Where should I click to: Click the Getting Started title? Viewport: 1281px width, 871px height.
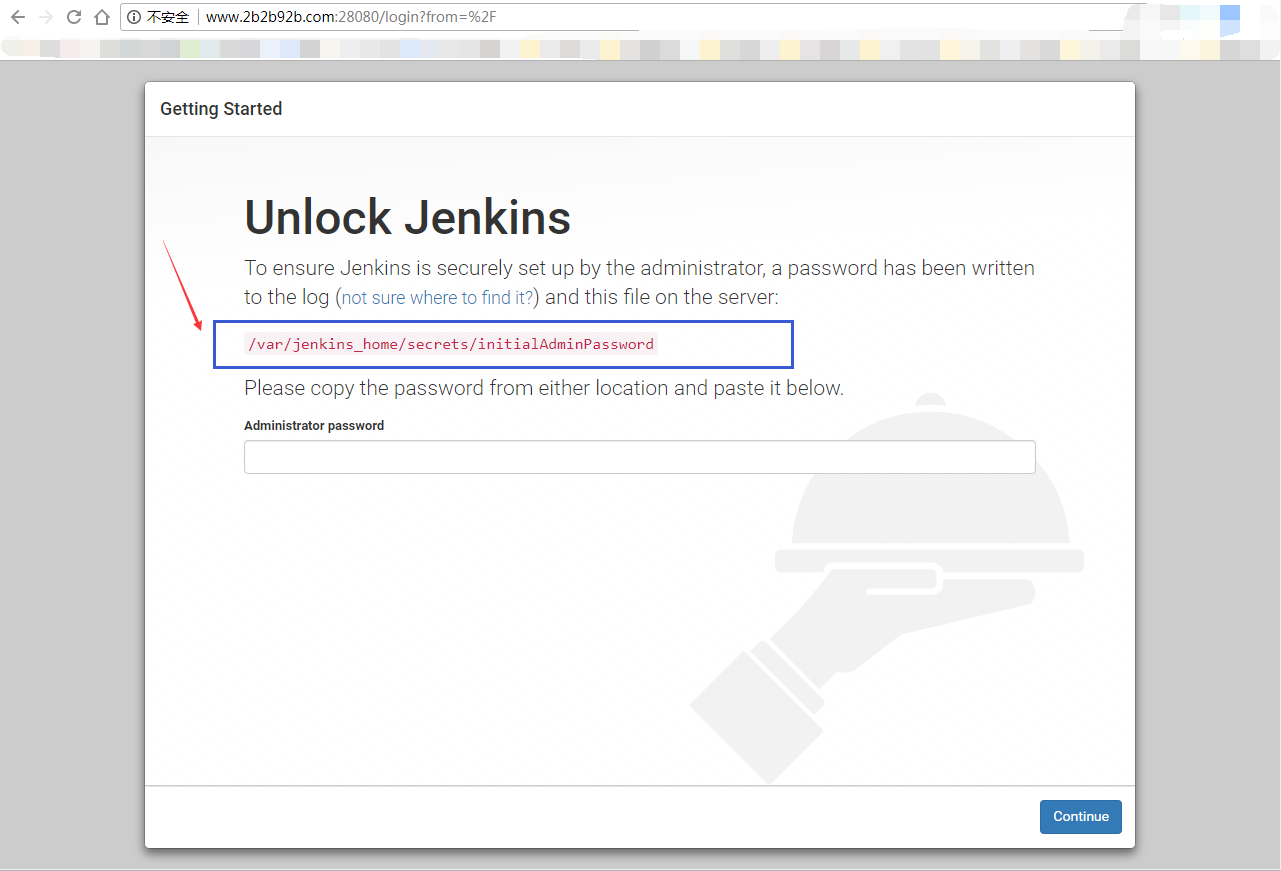point(221,109)
